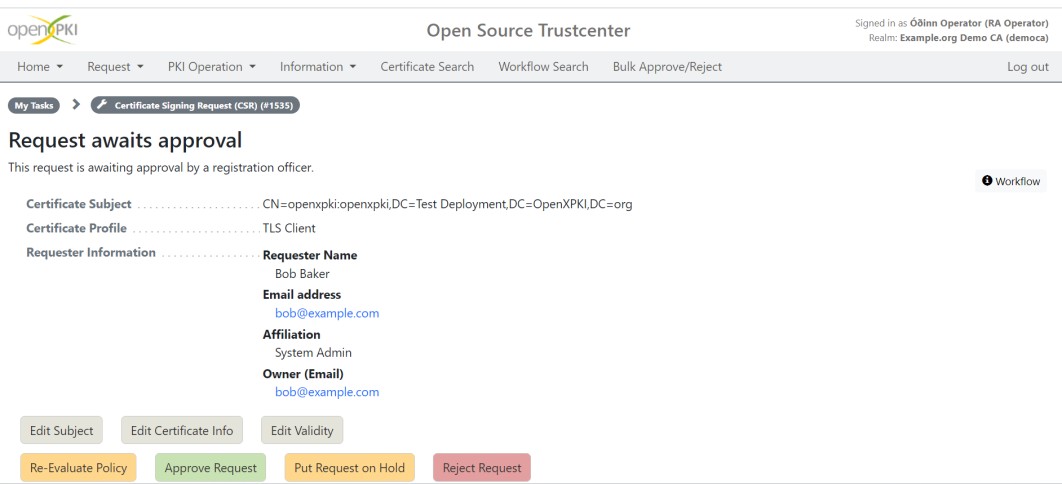Expand the PKI Operation menu

pyautogui.click(x=212, y=66)
